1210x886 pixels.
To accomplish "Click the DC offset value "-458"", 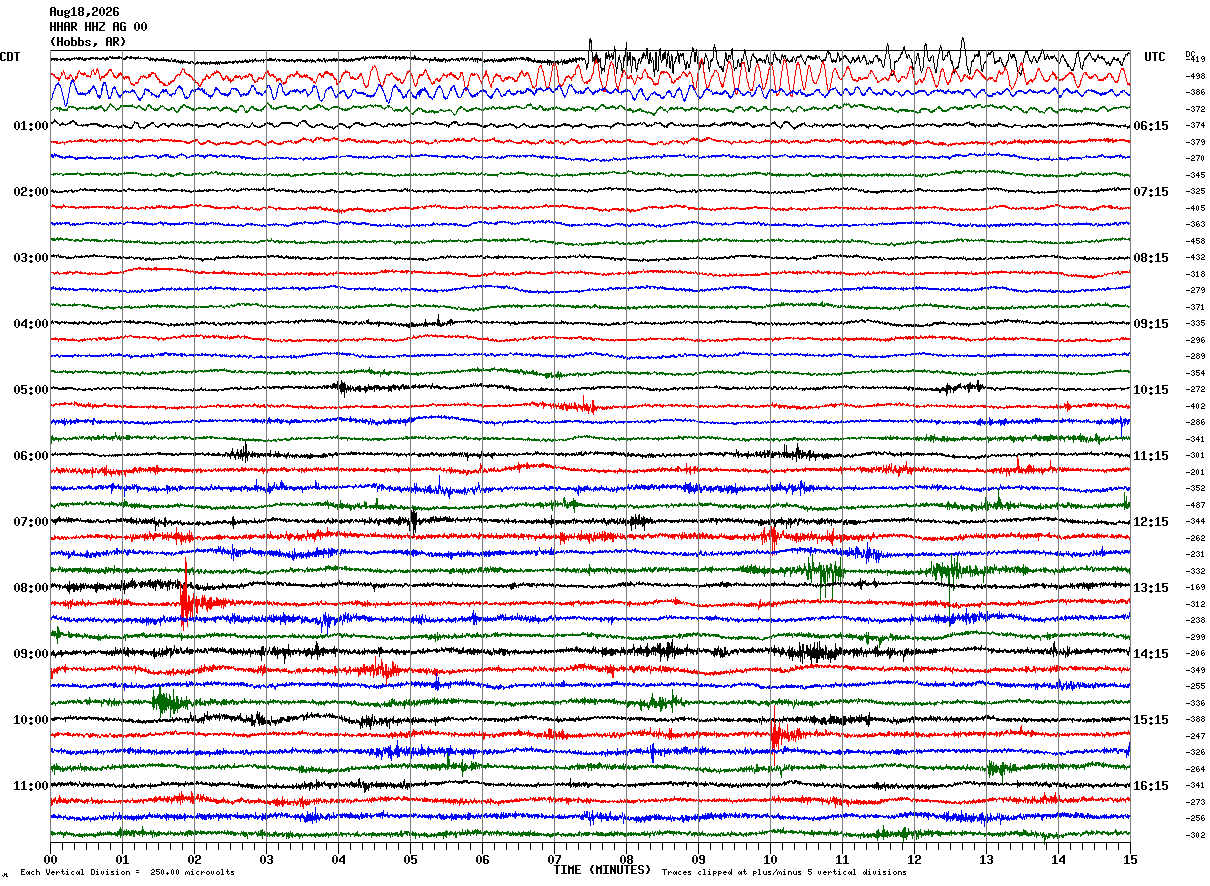I will click(1195, 241).
